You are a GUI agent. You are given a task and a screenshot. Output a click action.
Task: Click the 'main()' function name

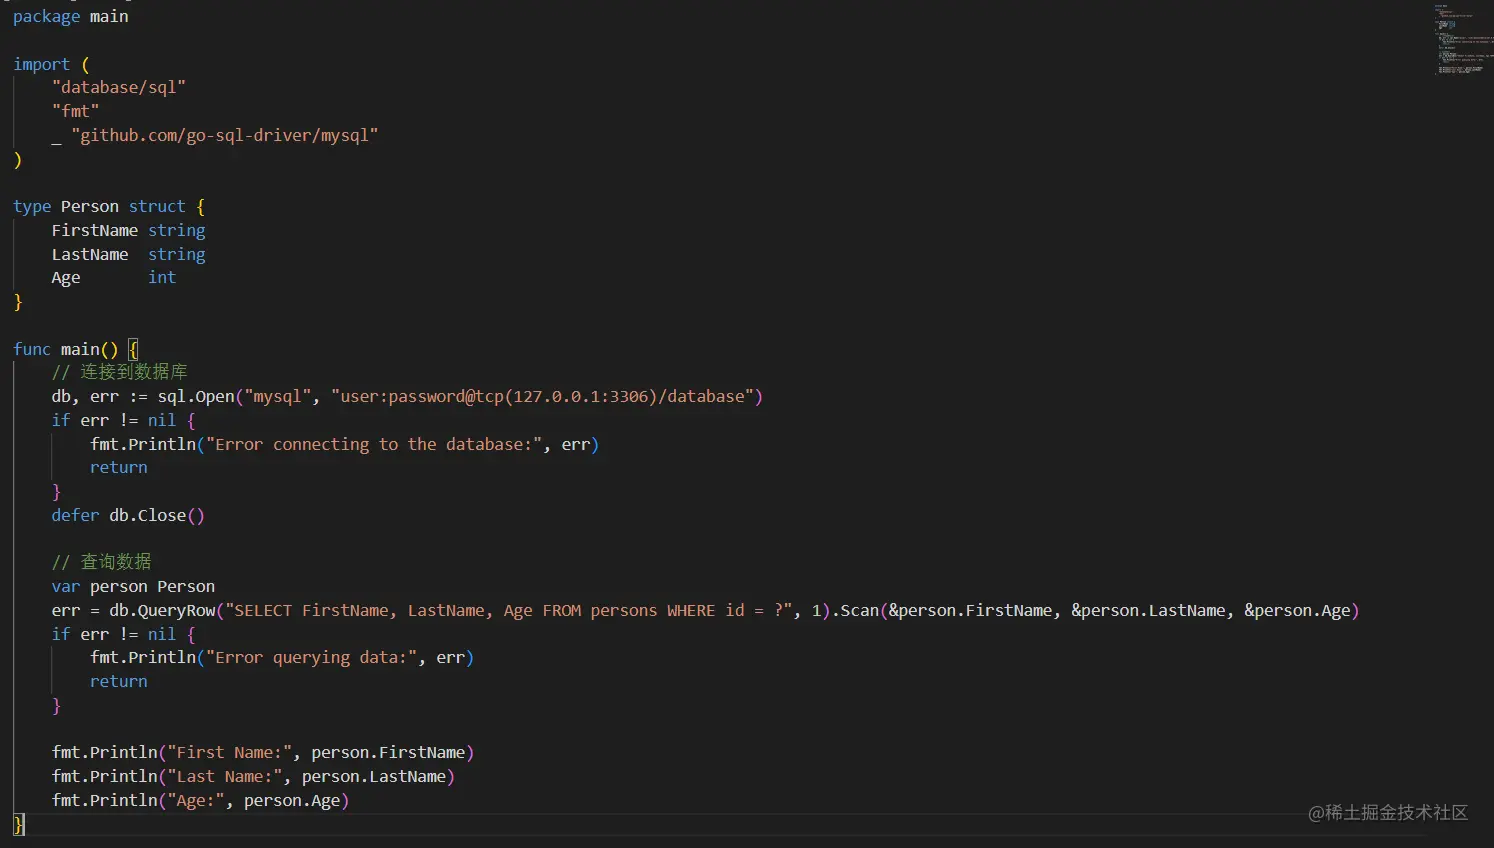tap(89, 349)
